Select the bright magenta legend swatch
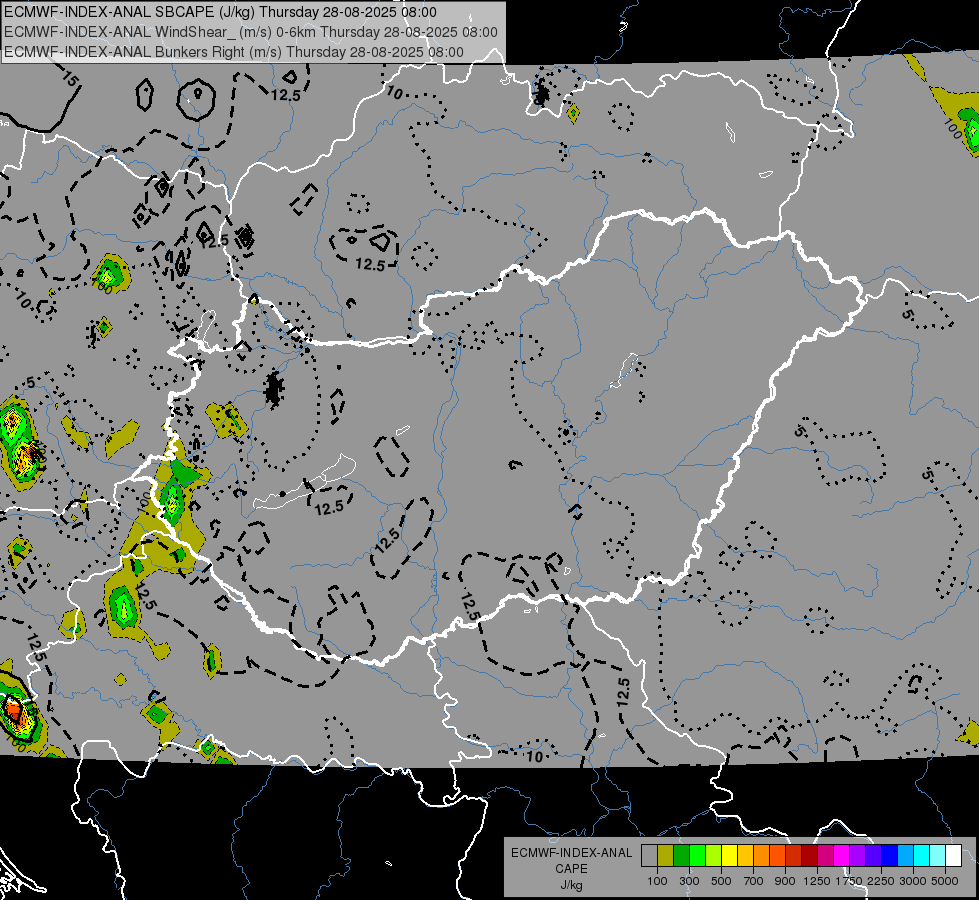The image size is (979, 900). (842, 856)
